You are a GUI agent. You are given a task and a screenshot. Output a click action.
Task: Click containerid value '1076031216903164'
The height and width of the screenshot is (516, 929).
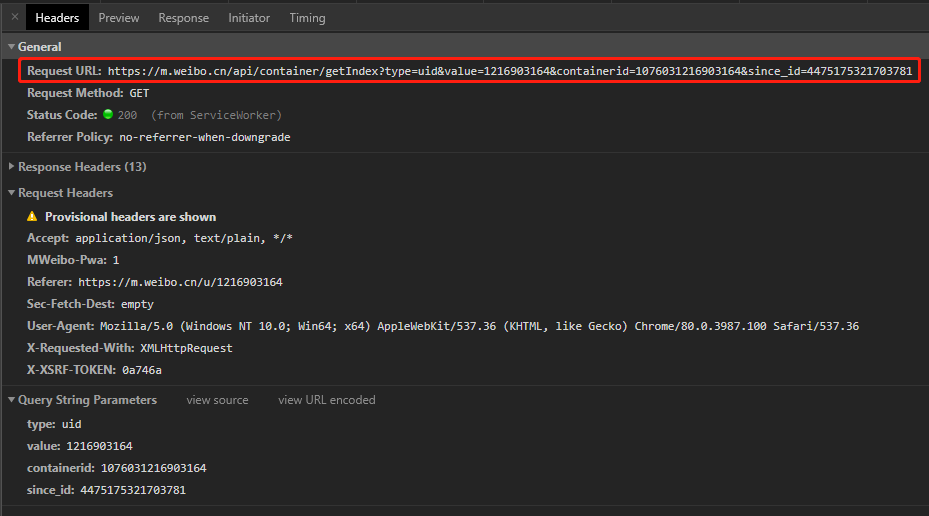coord(153,468)
